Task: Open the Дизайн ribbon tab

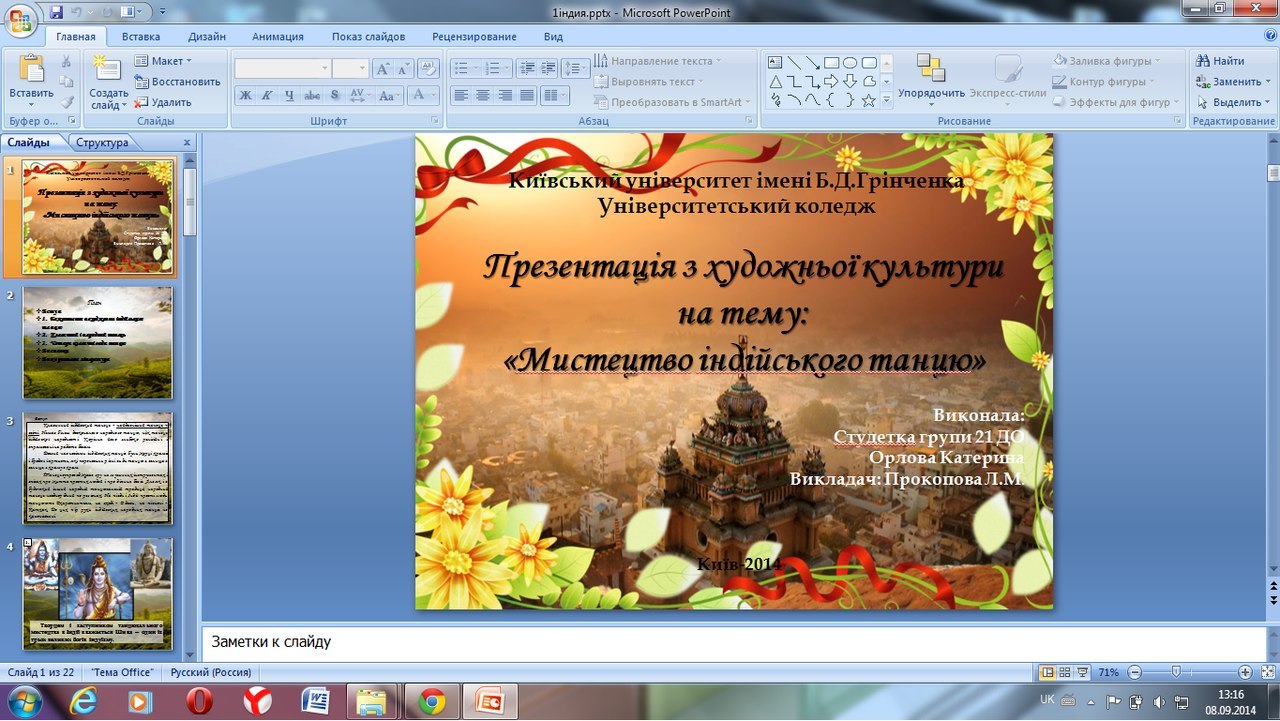Action: 206,37
